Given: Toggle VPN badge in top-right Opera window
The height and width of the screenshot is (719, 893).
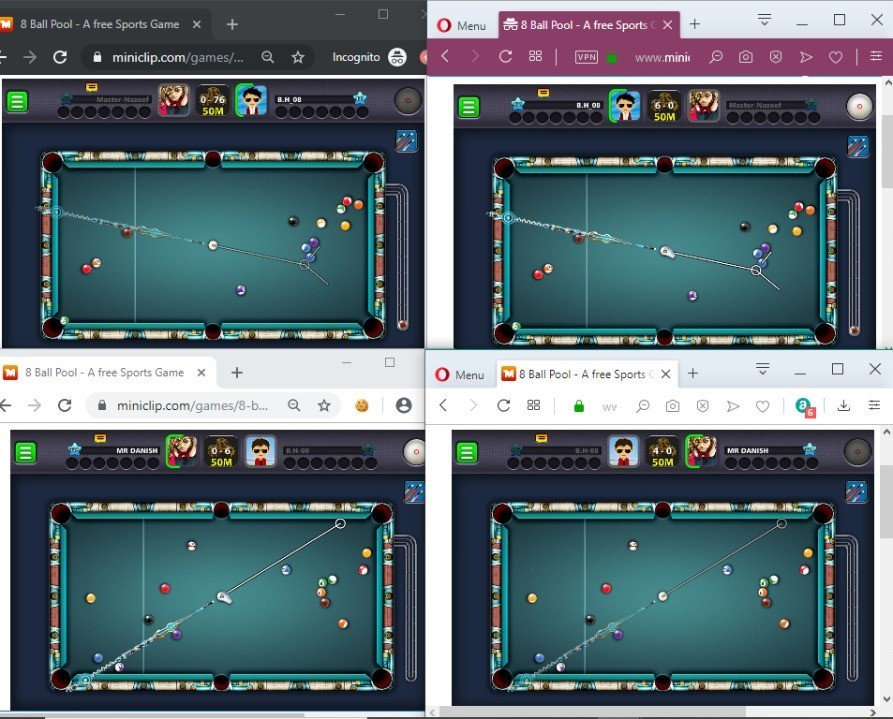Looking at the screenshot, I should [587, 57].
